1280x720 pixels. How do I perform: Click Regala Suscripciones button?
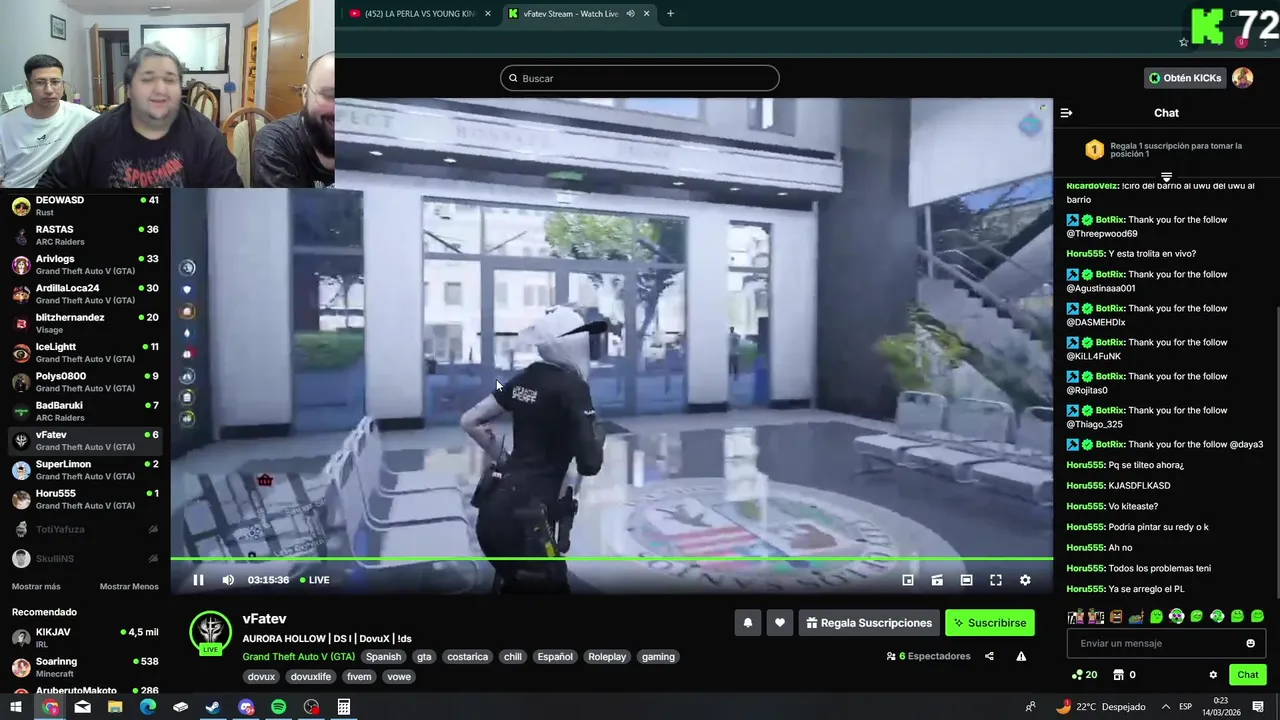(869, 623)
